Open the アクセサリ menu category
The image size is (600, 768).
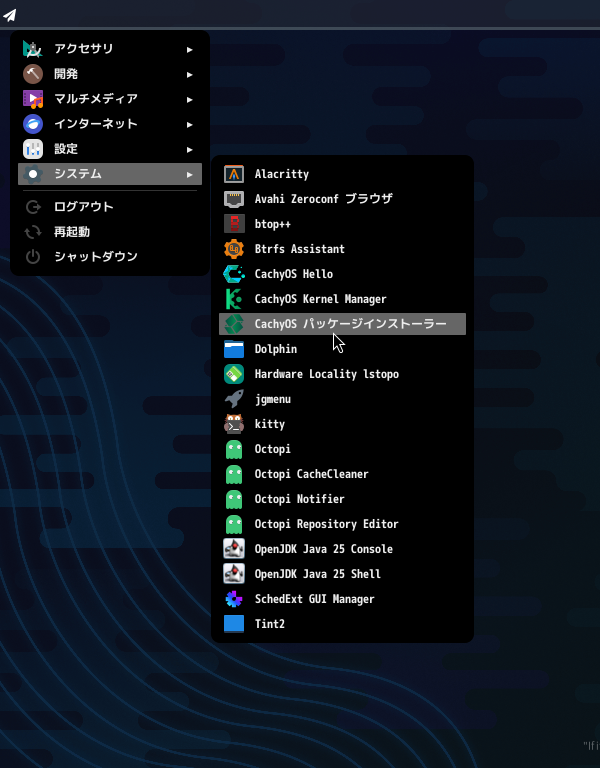click(x=110, y=49)
